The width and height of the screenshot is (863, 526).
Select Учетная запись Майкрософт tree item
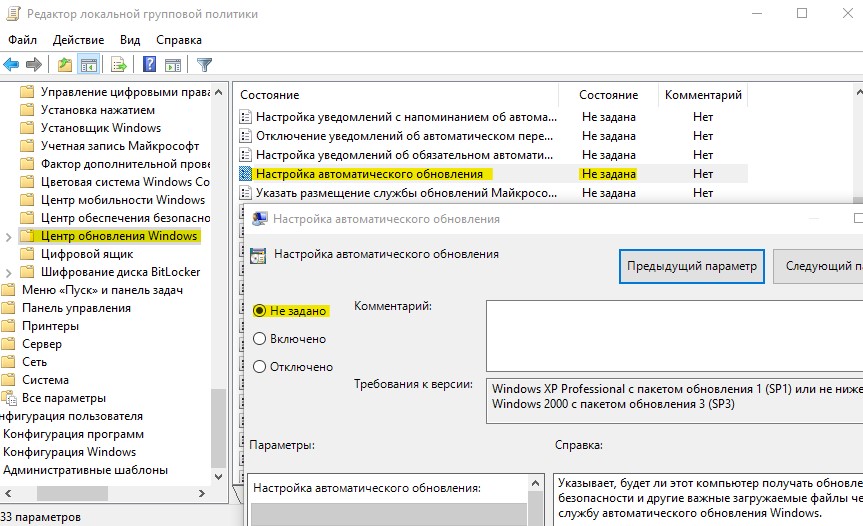tap(120, 146)
